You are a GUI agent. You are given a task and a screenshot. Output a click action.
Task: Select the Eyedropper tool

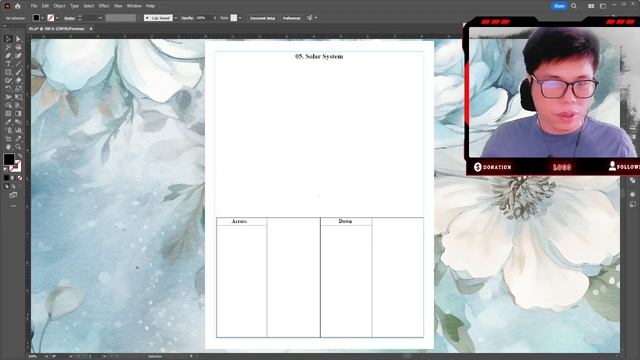pos(8,122)
